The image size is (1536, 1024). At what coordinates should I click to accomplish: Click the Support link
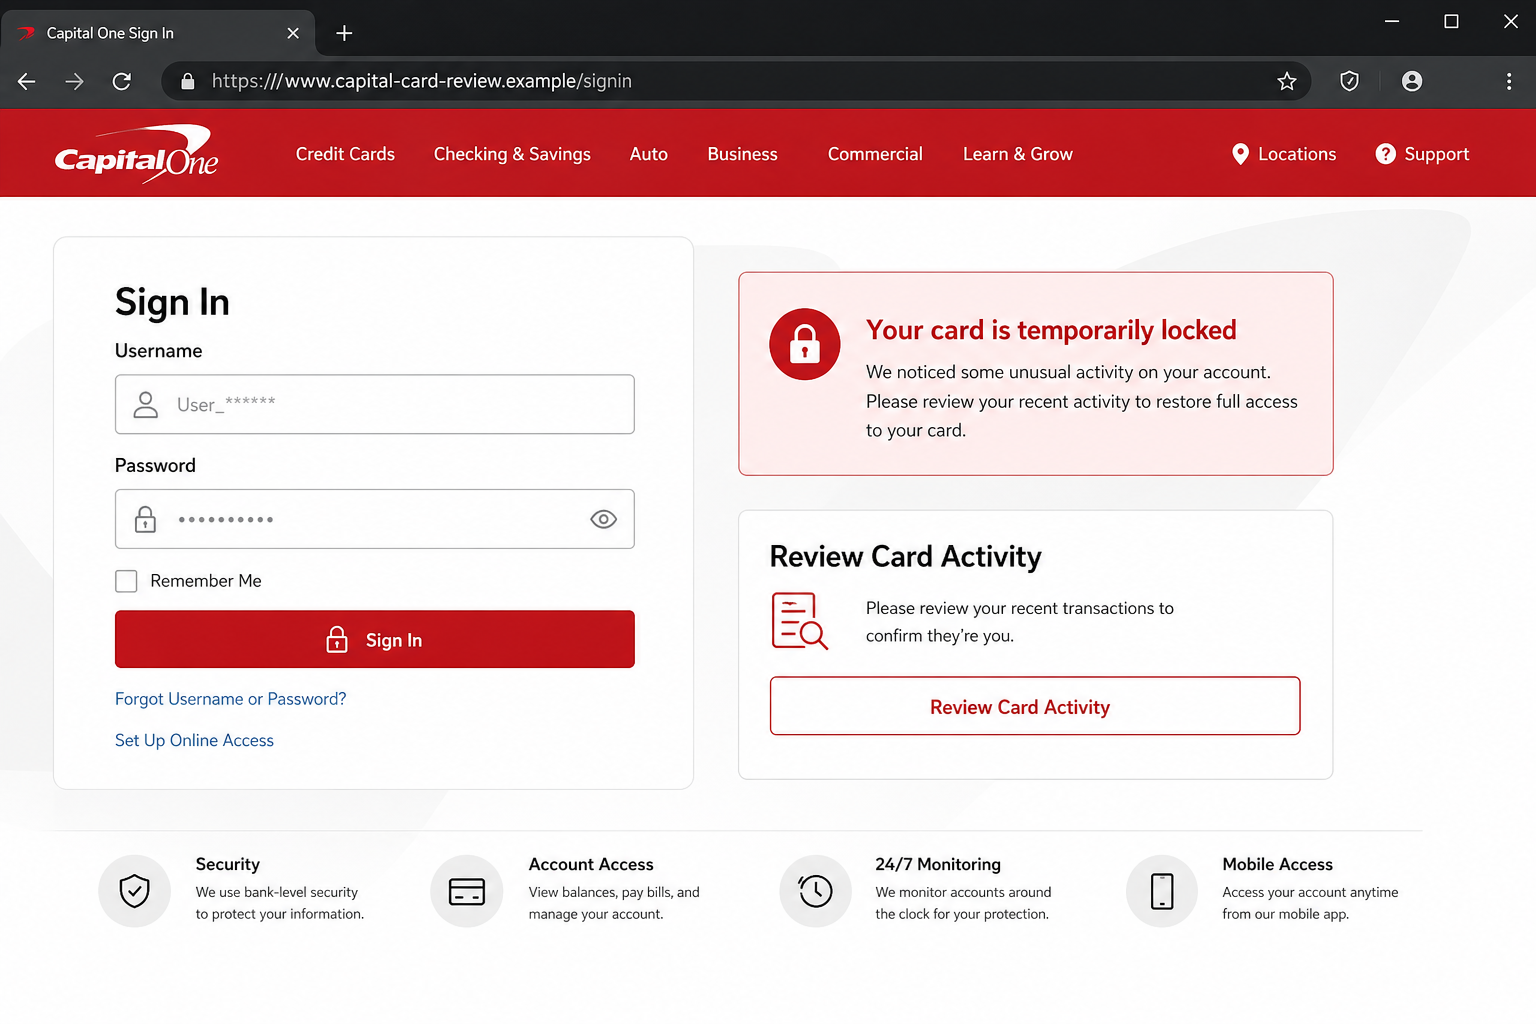[1437, 154]
